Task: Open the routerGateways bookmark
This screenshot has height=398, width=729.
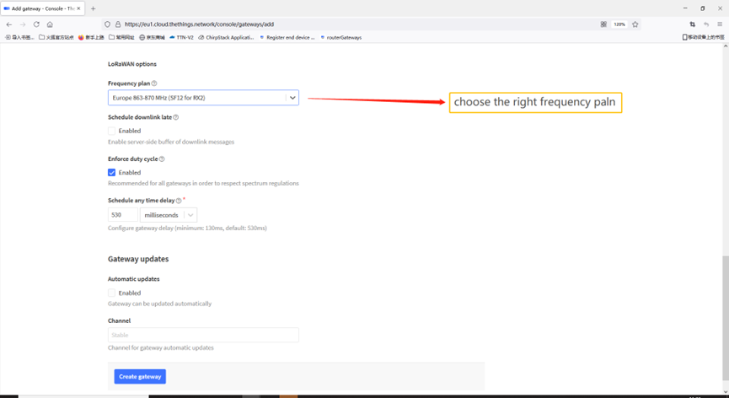Action: click(341, 37)
